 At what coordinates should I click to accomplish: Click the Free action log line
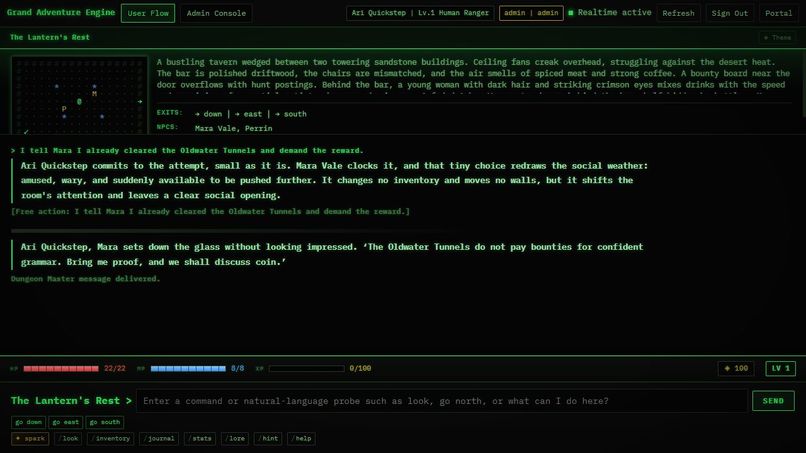pyautogui.click(x=210, y=211)
